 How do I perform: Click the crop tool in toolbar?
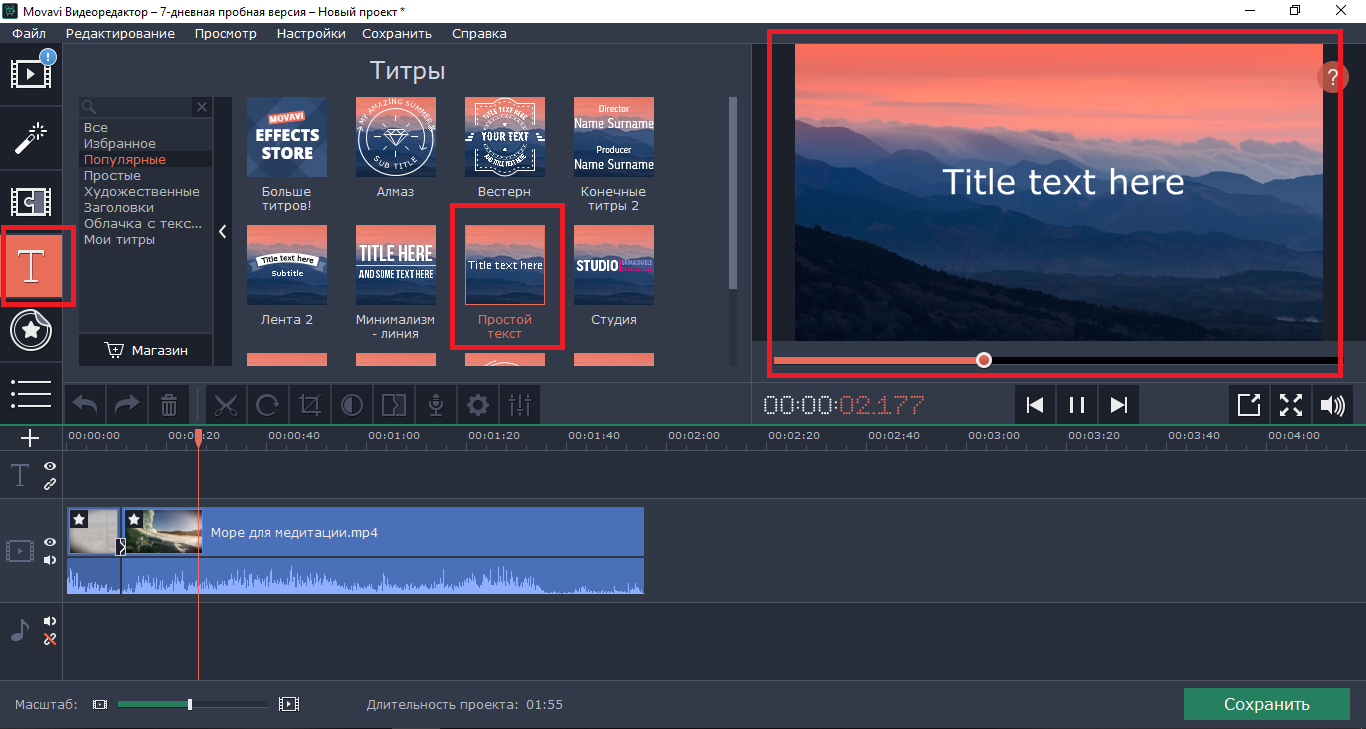point(309,405)
